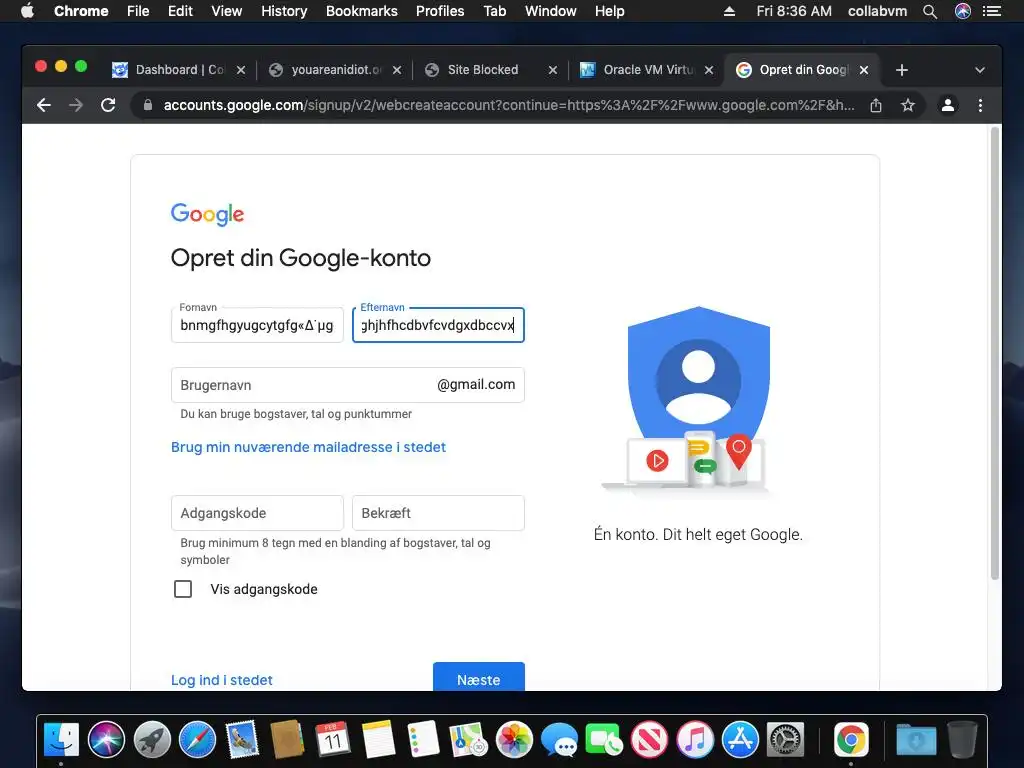Expand the tab search chevron
Image resolution: width=1024 pixels, height=768 pixels.
tap(980, 70)
